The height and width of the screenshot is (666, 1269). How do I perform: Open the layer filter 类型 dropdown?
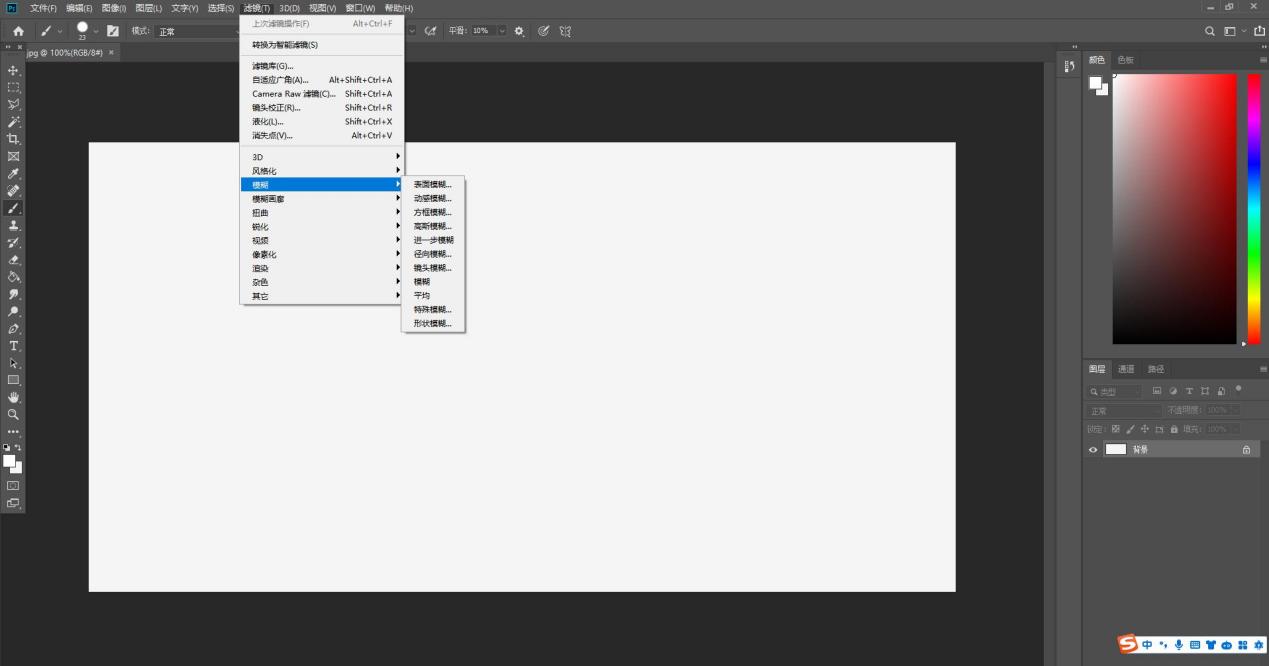point(1115,391)
